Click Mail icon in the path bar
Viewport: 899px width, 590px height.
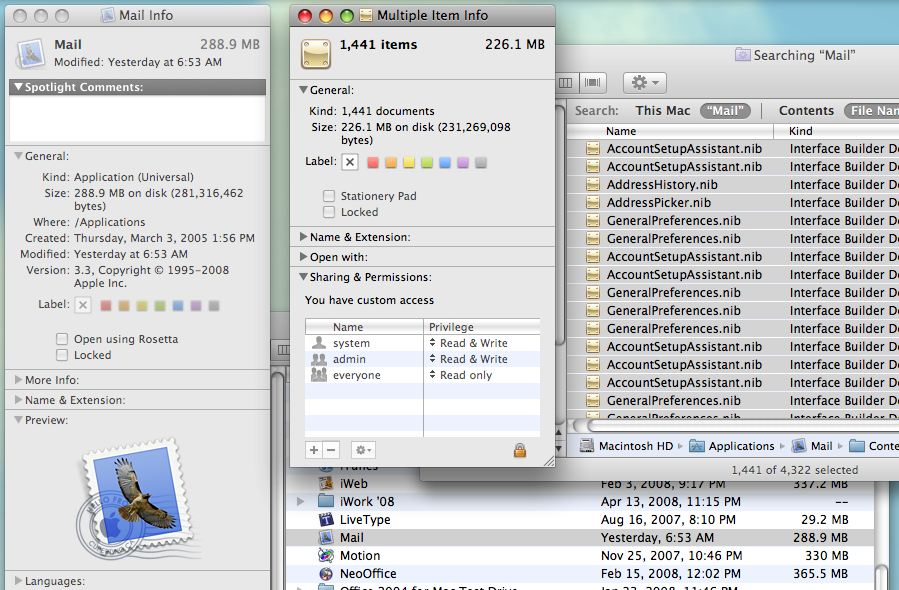[799, 446]
